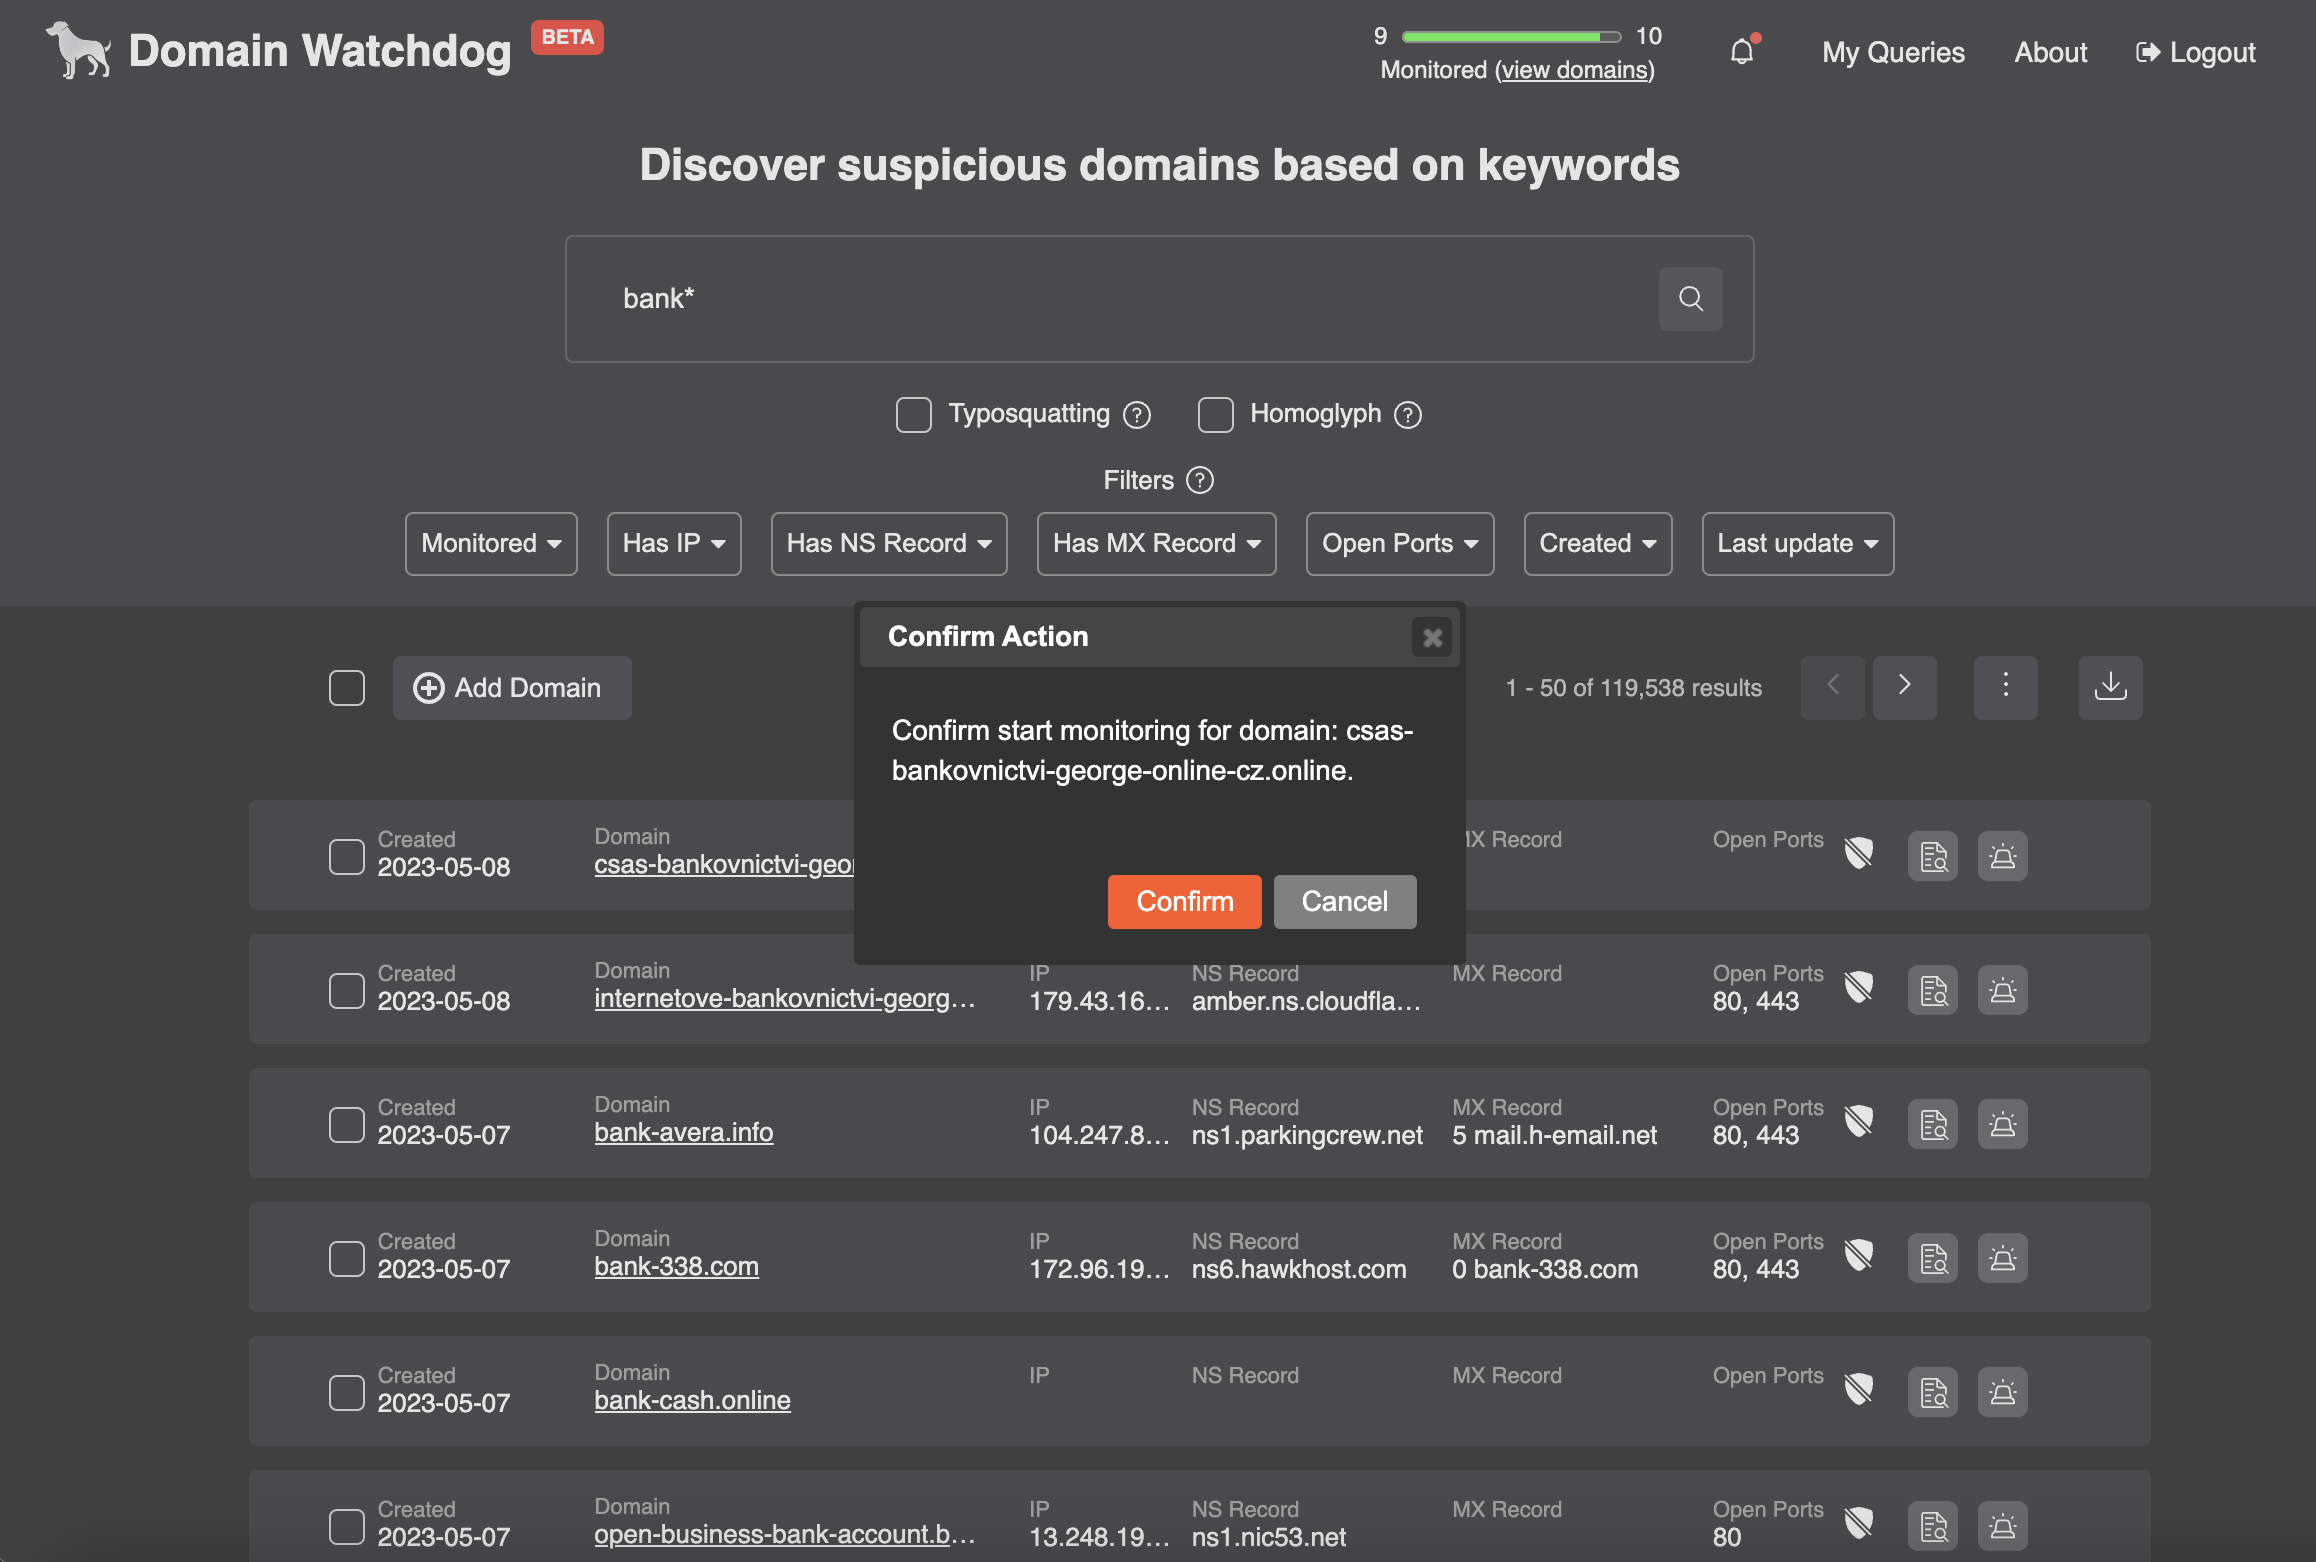Open the internetove-bankovnictvi-georg… domain link
This screenshot has height=1562, width=2316.
pyautogui.click(x=785, y=999)
